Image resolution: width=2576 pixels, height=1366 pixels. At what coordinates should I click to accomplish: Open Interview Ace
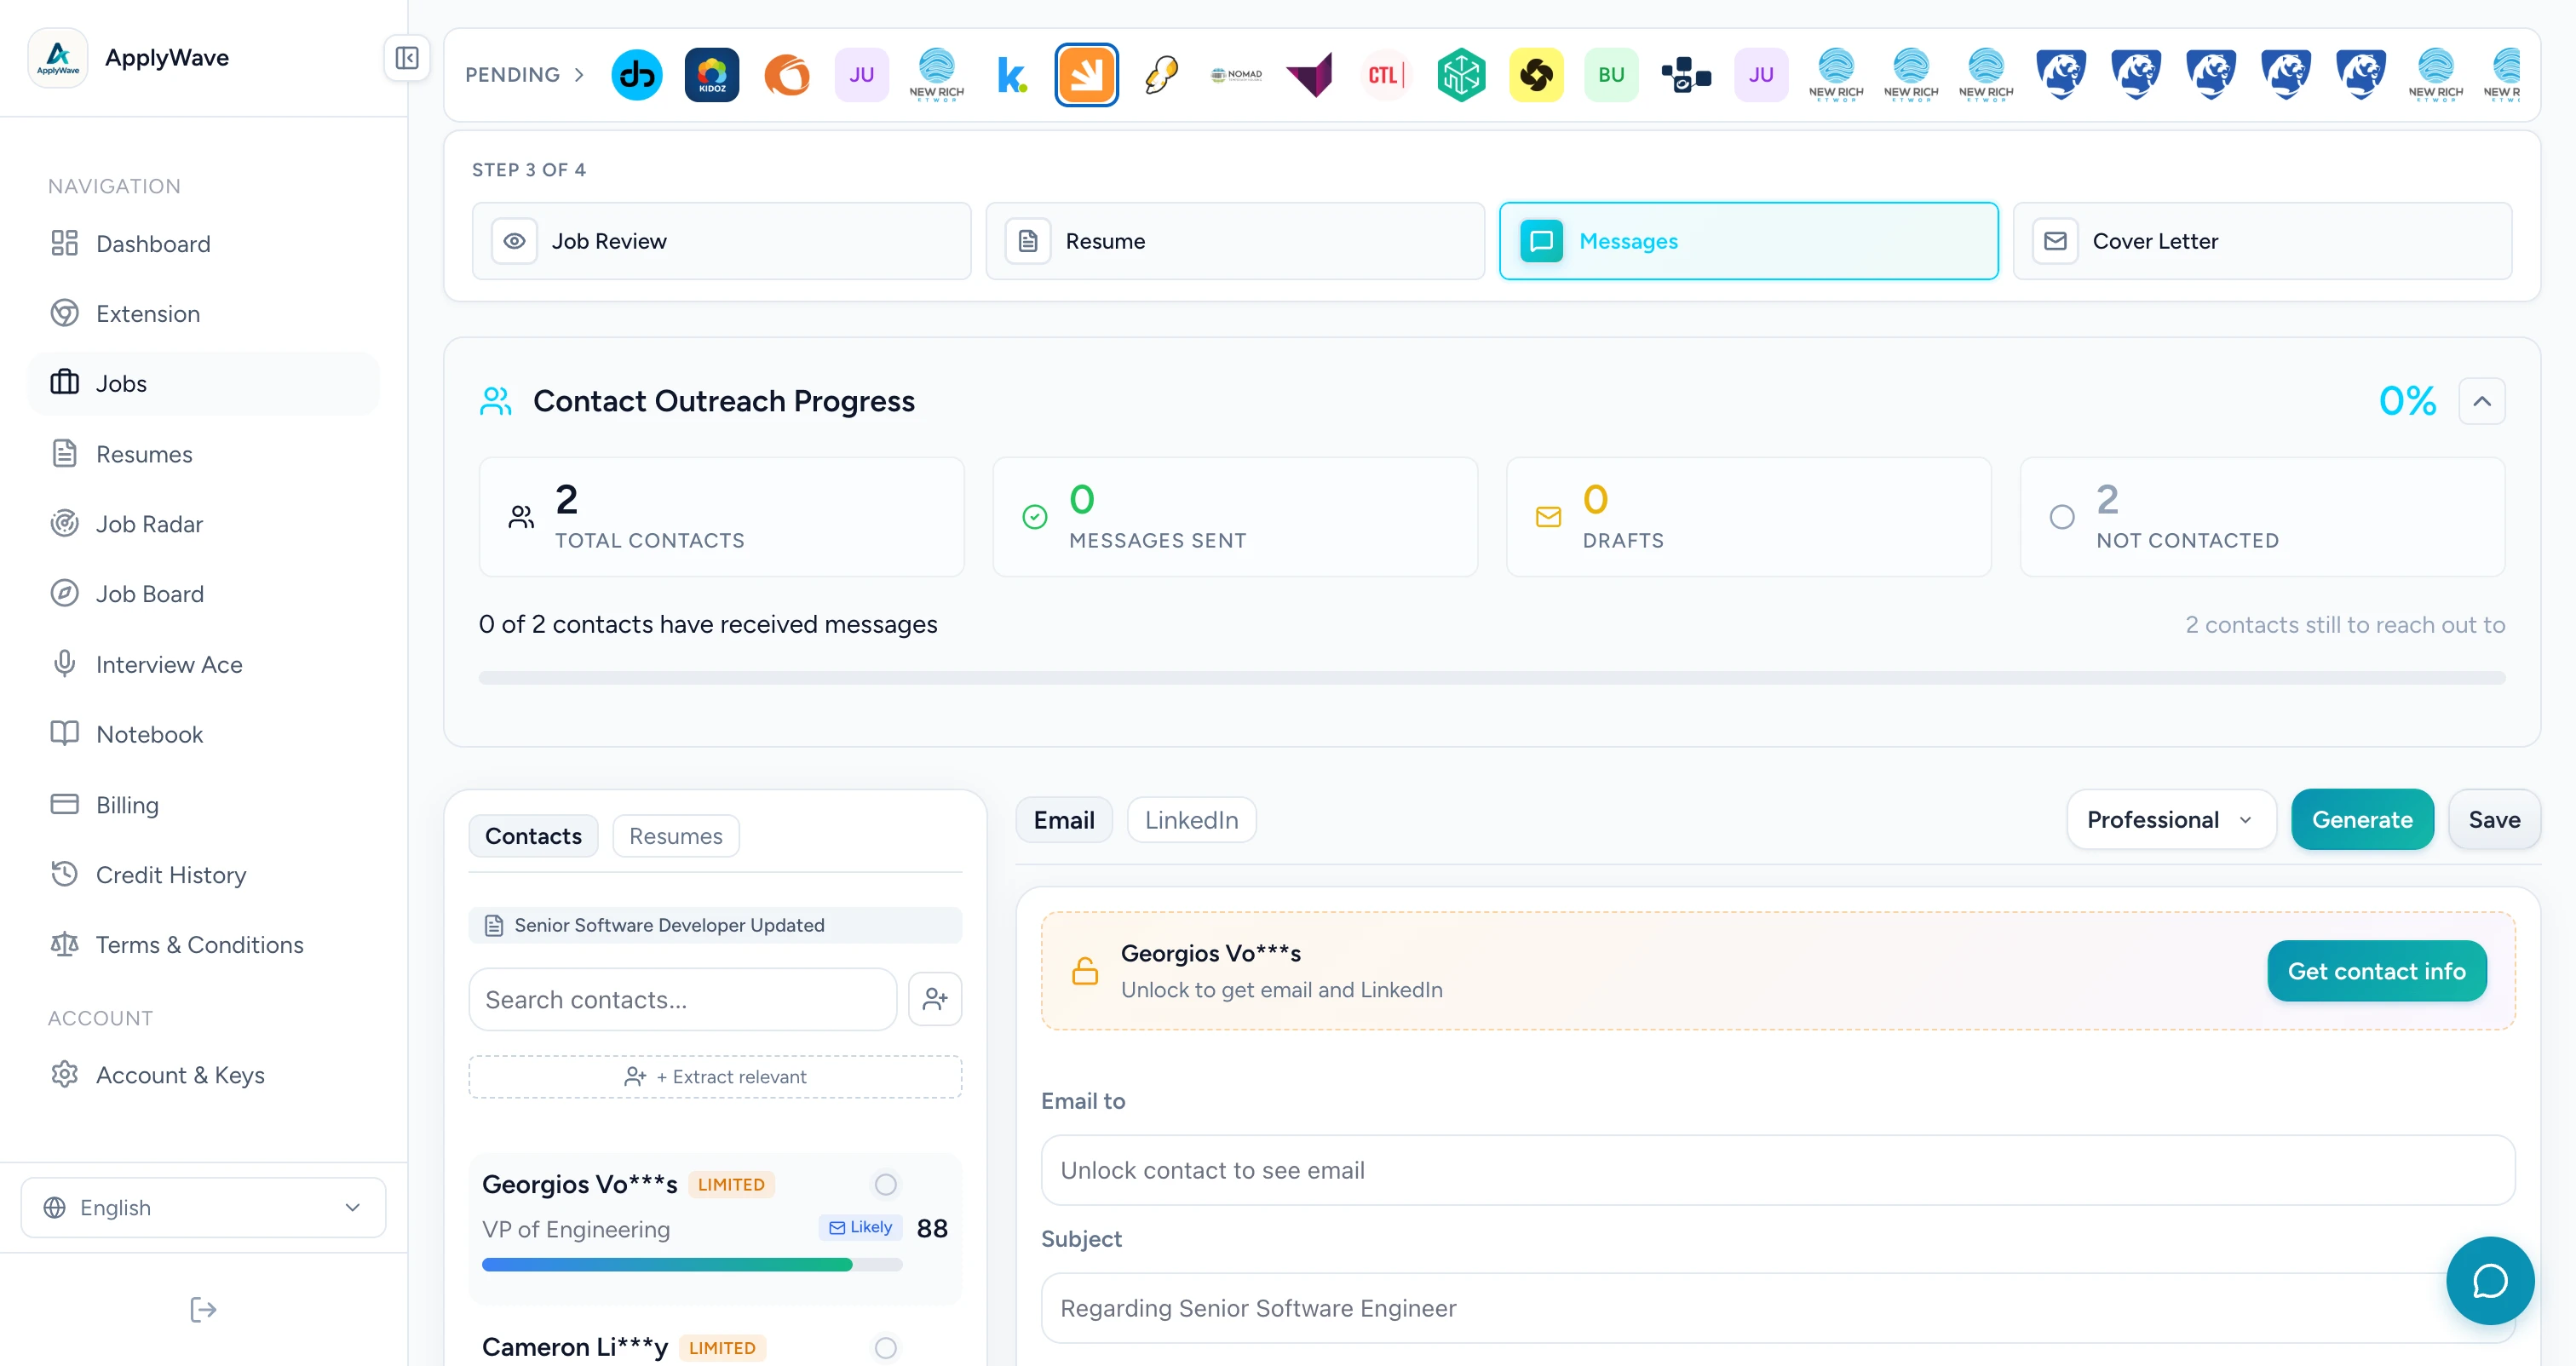tap(204, 664)
